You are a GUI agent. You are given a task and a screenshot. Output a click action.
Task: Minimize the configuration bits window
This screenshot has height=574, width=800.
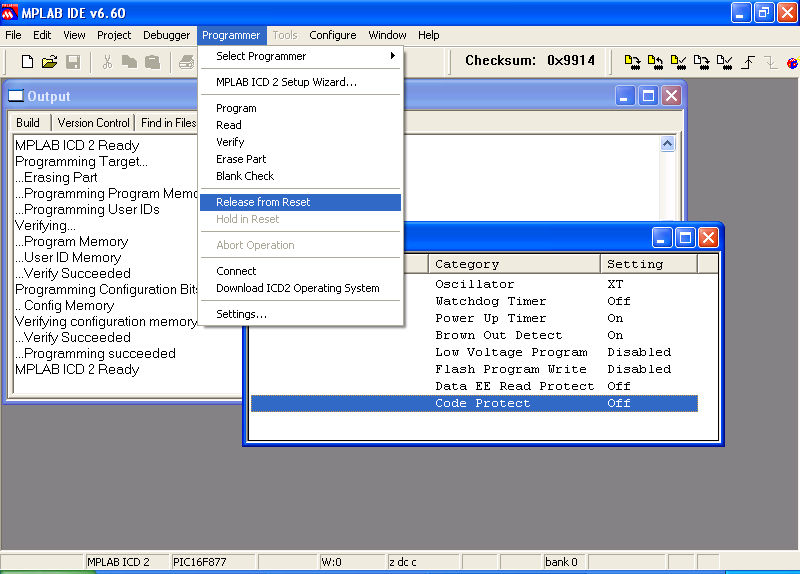(661, 238)
